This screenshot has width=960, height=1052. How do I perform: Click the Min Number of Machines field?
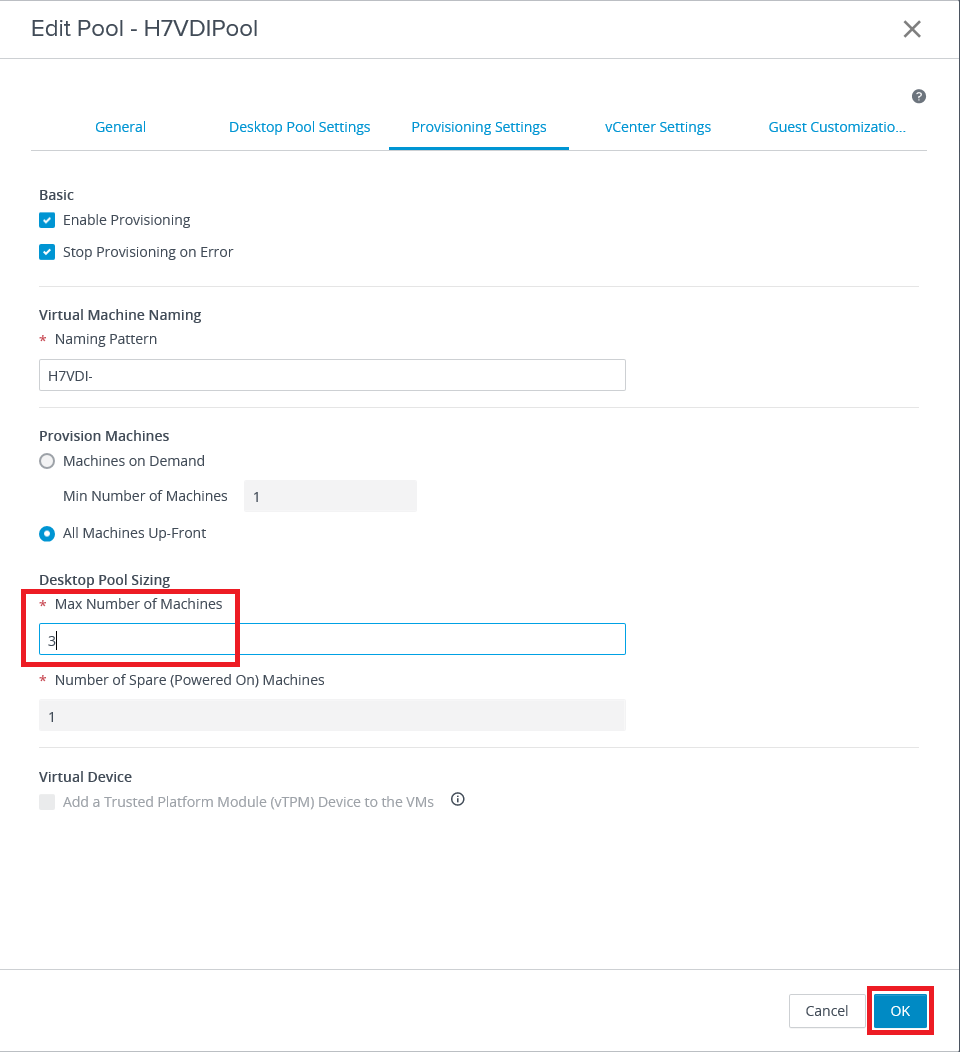tap(330, 496)
